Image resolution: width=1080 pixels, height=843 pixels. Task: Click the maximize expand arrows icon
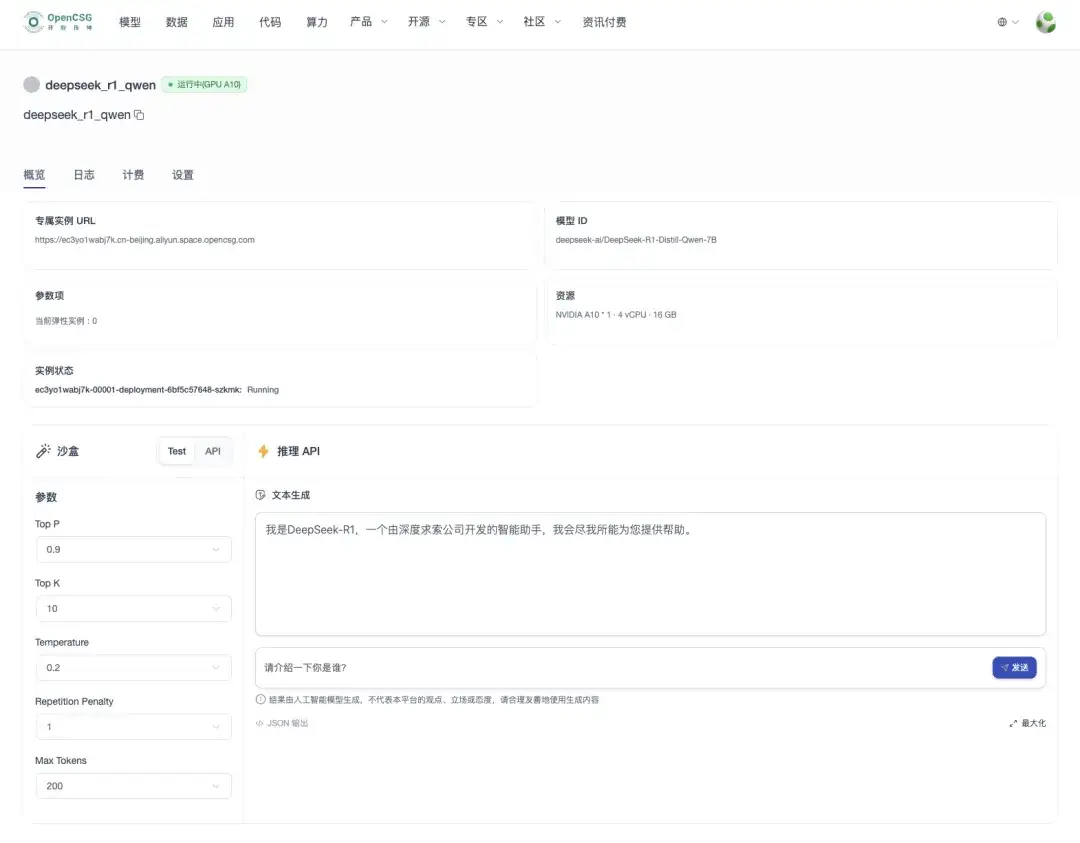(x=1013, y=723)
